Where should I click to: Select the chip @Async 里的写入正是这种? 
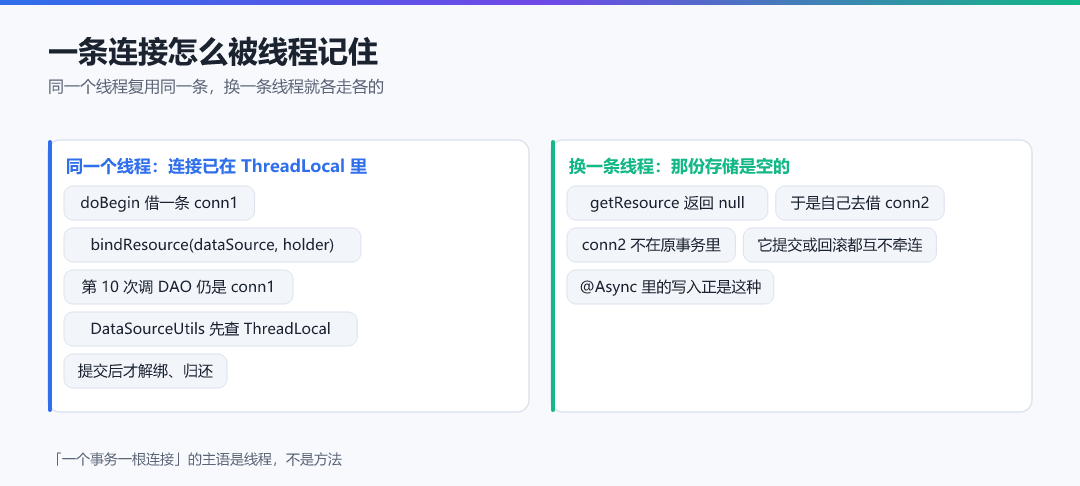click(670, 287)
